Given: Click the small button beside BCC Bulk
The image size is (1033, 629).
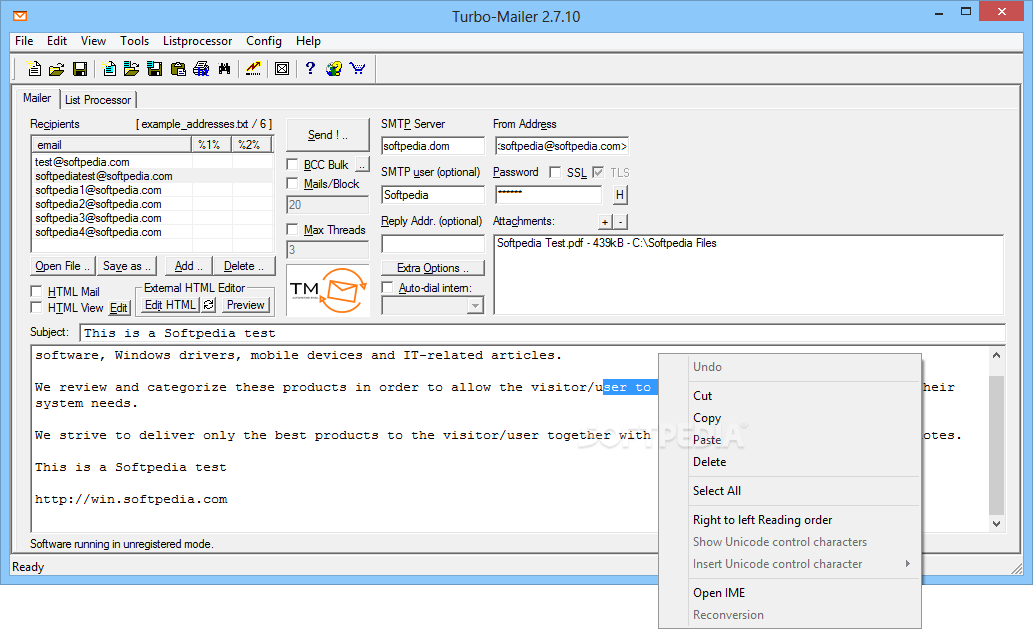Looking at the screenshot, I should (x=362, y=164).
